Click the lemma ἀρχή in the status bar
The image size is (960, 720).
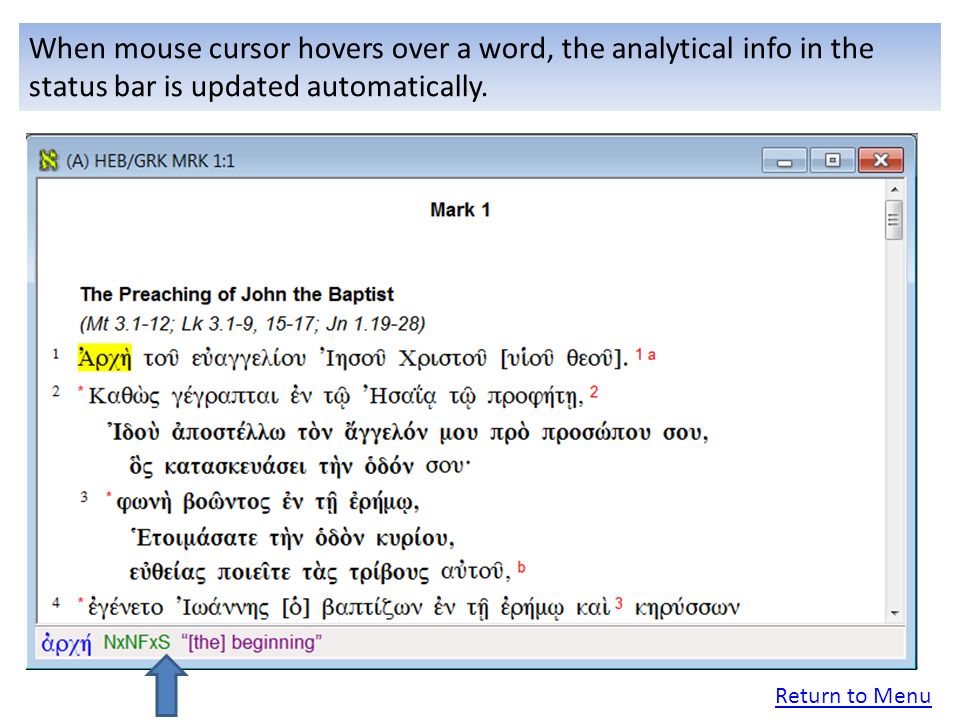click(66, 643)
